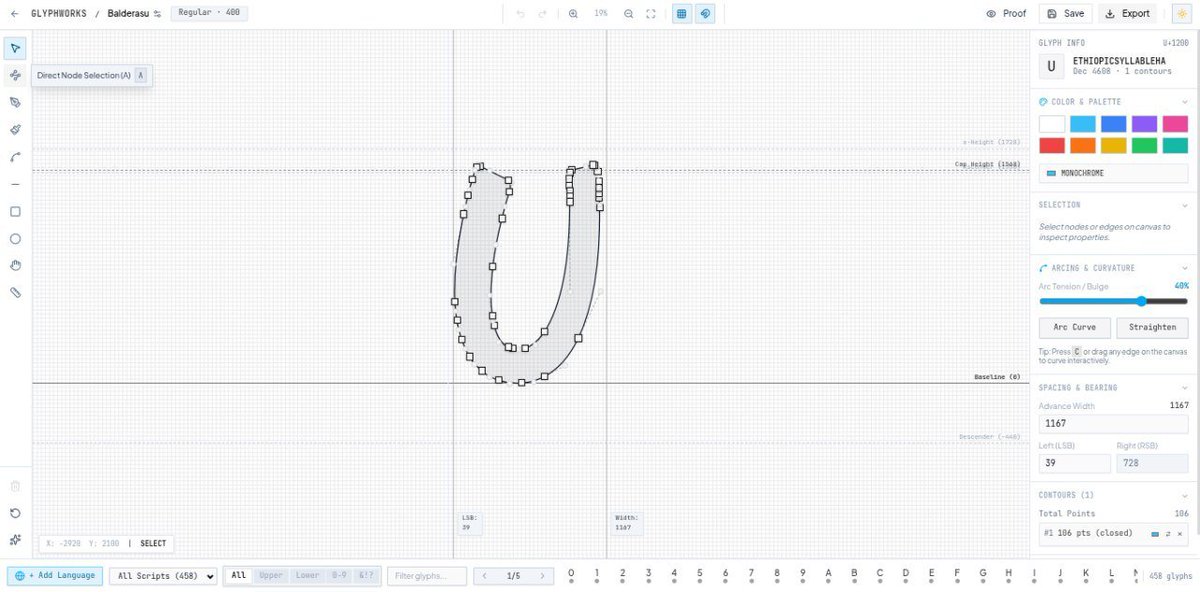
Task: Click the Filter glyphs search box
Action: pyautogui.click(x=427, y=576)
